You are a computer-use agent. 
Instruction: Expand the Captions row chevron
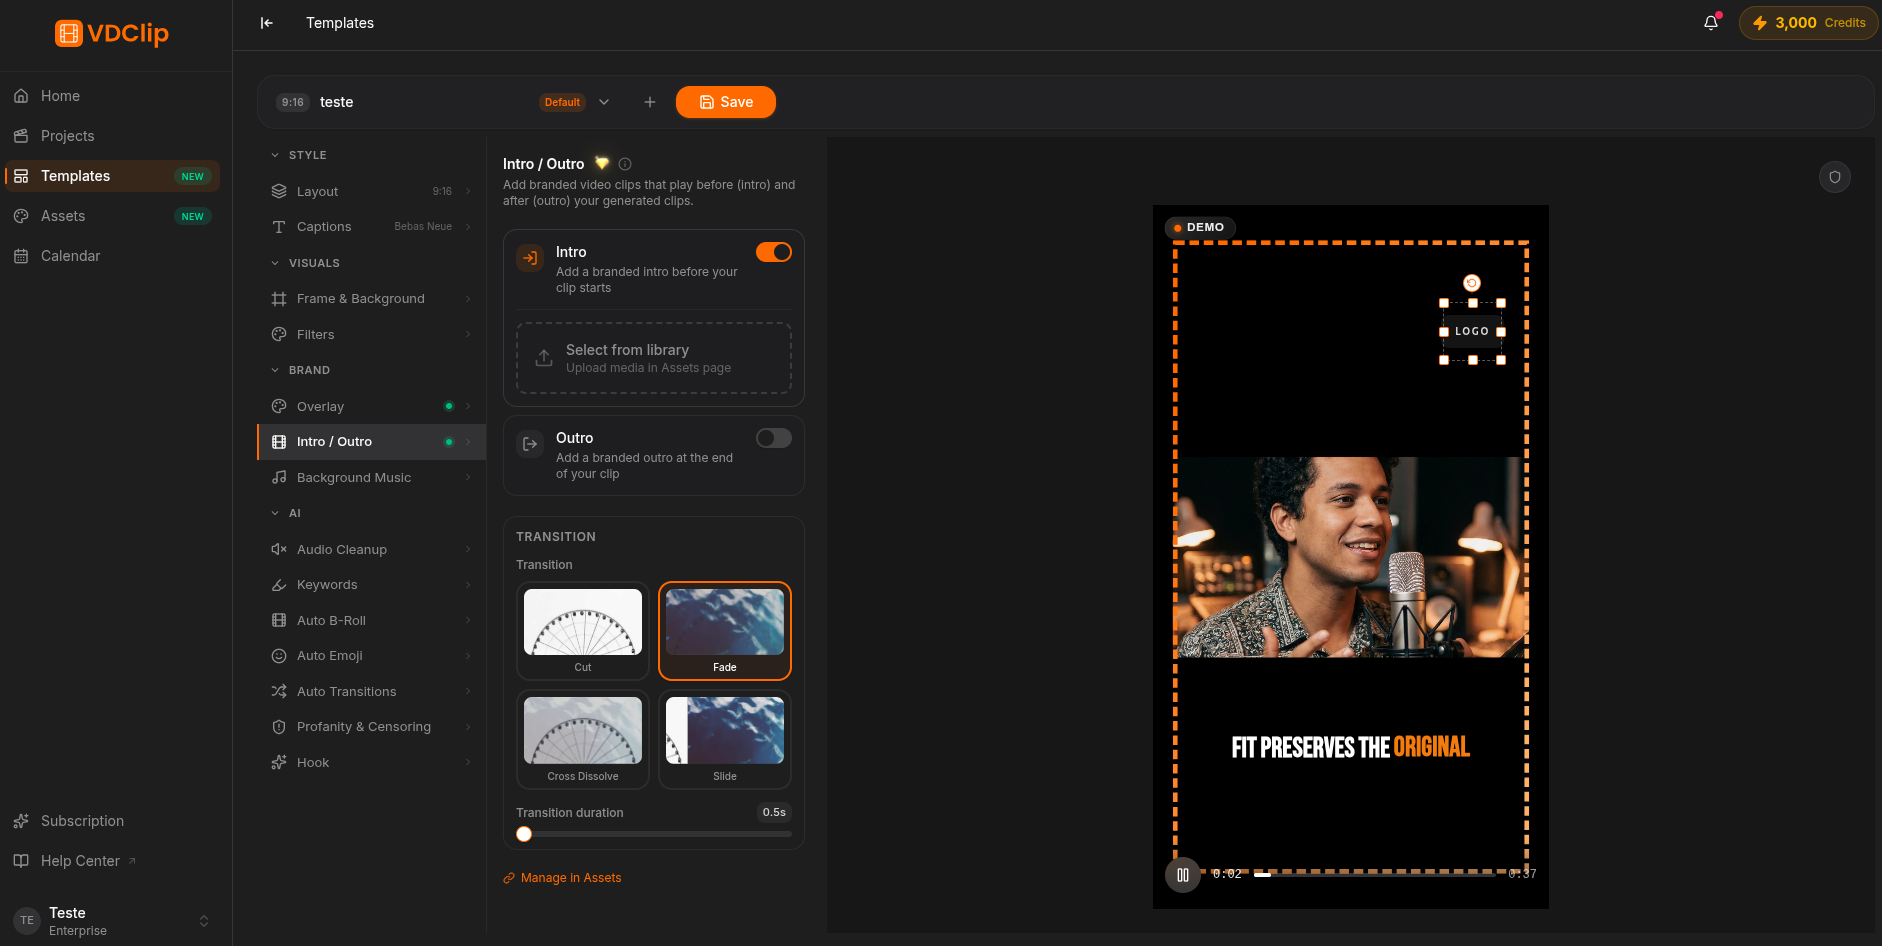pyautogui.click(x=468, y=227)
